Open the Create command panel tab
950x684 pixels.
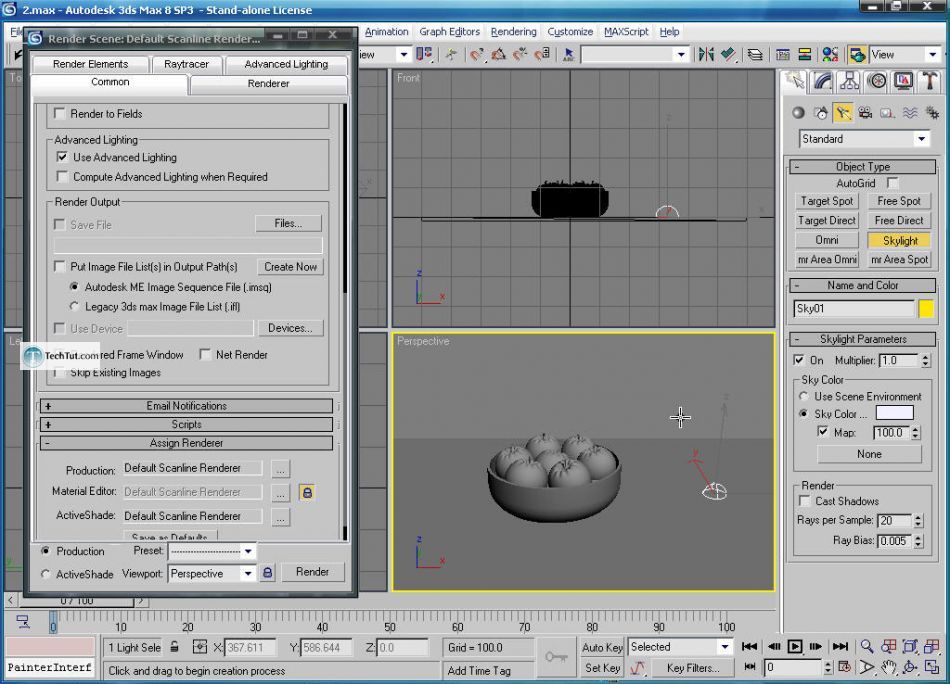tap(795, 81)
